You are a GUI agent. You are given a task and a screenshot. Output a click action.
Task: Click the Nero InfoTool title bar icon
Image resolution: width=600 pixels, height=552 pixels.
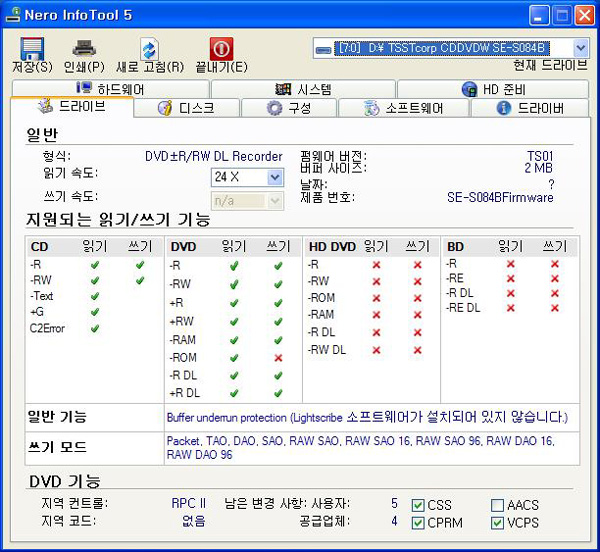point(13,15)
